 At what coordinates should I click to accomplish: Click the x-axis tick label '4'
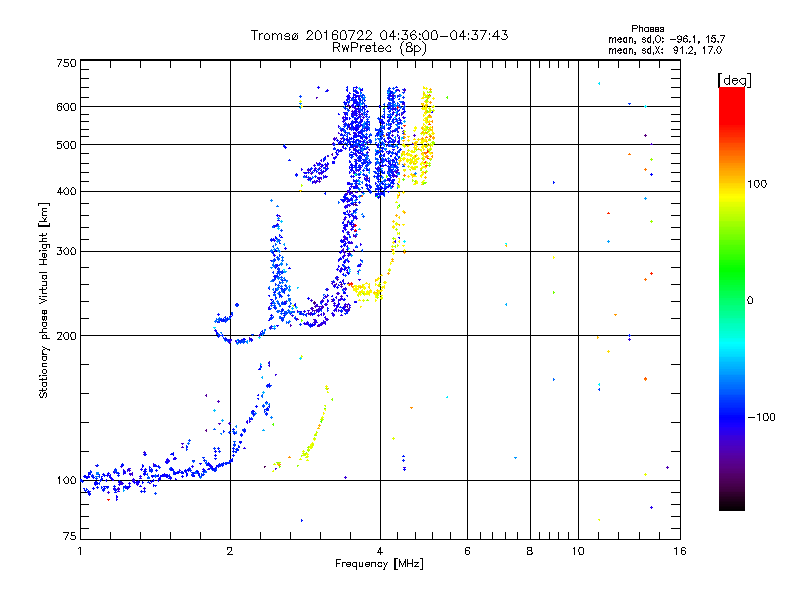pos(380,551)
